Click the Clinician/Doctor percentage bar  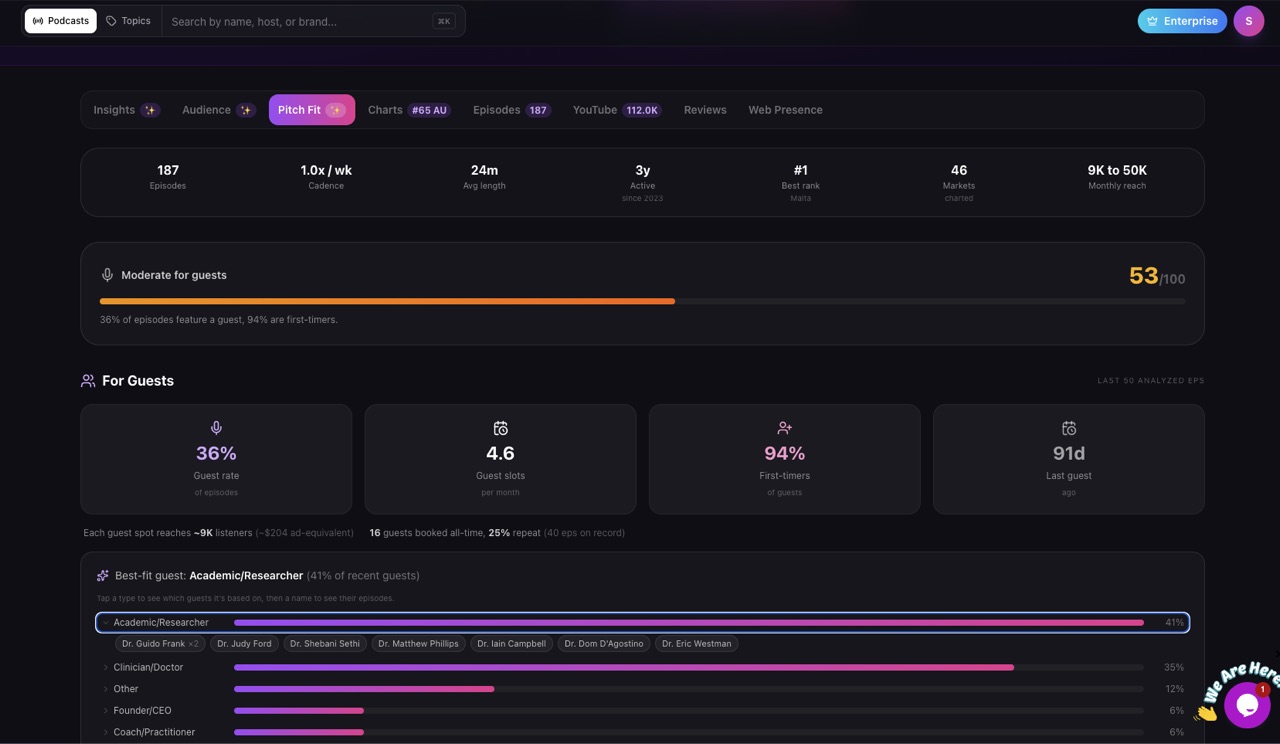click(689, 667)
